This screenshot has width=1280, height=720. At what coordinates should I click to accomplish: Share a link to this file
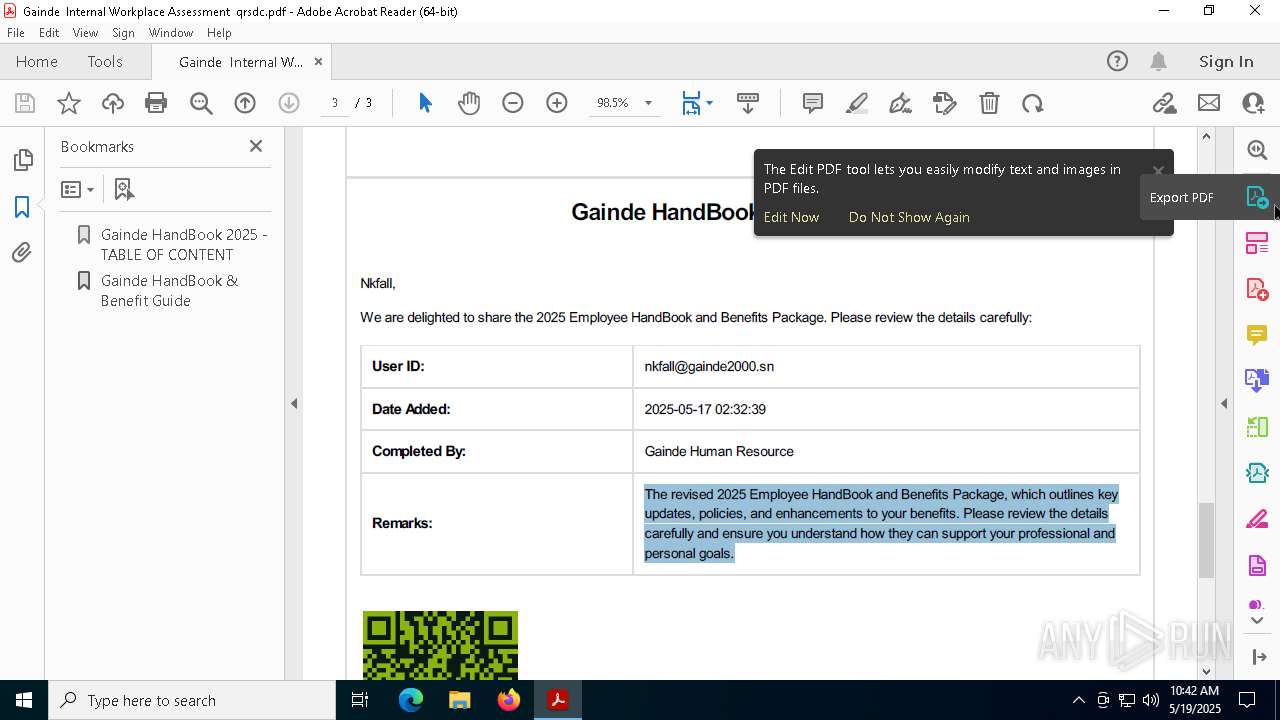pos(1164,103)
